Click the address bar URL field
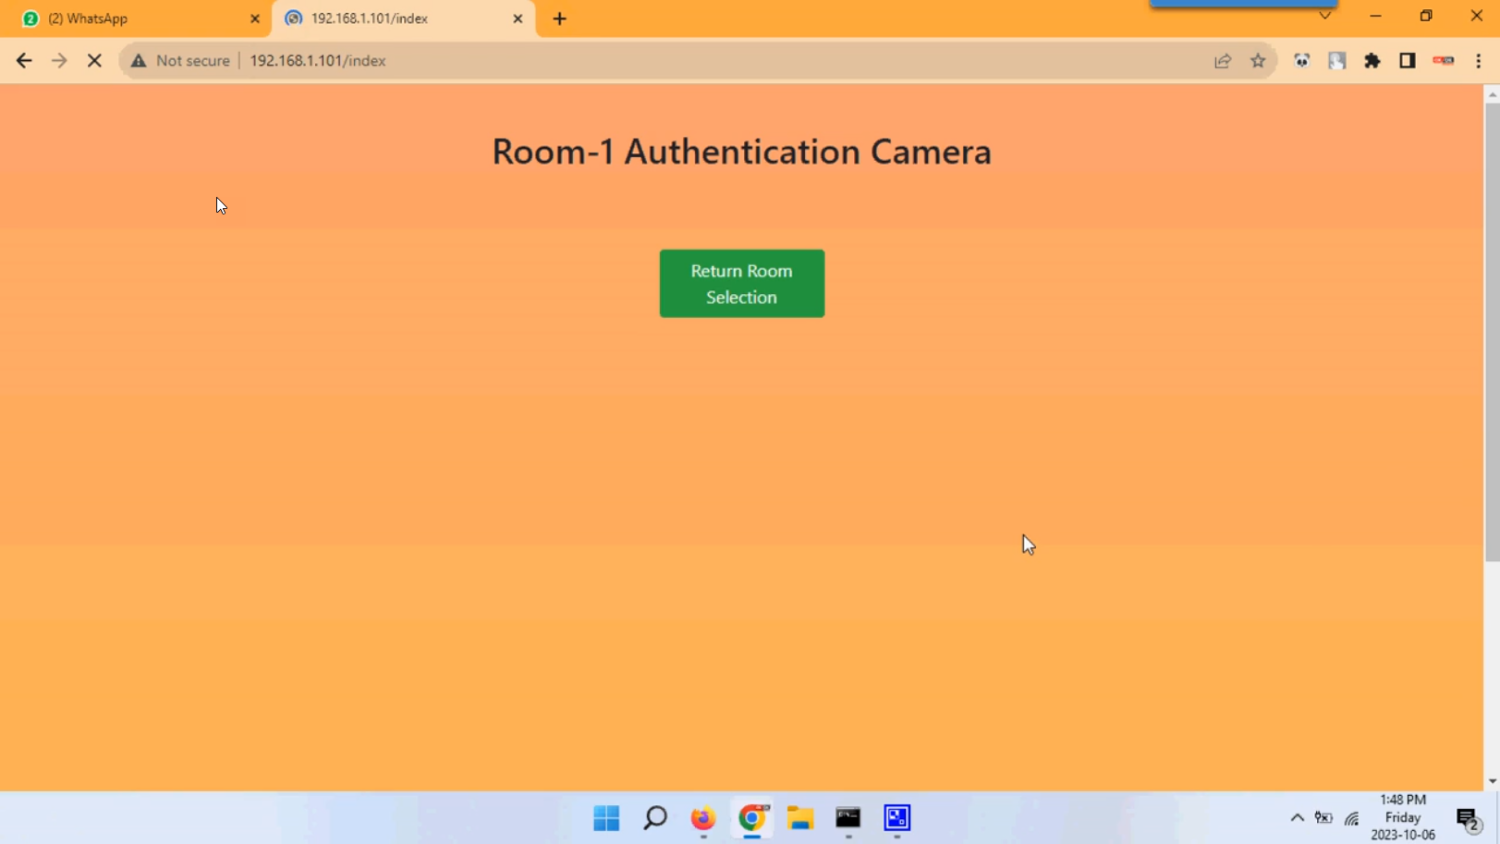Image resolution: width=1500 pixels, height=844 pixels. 700,61
